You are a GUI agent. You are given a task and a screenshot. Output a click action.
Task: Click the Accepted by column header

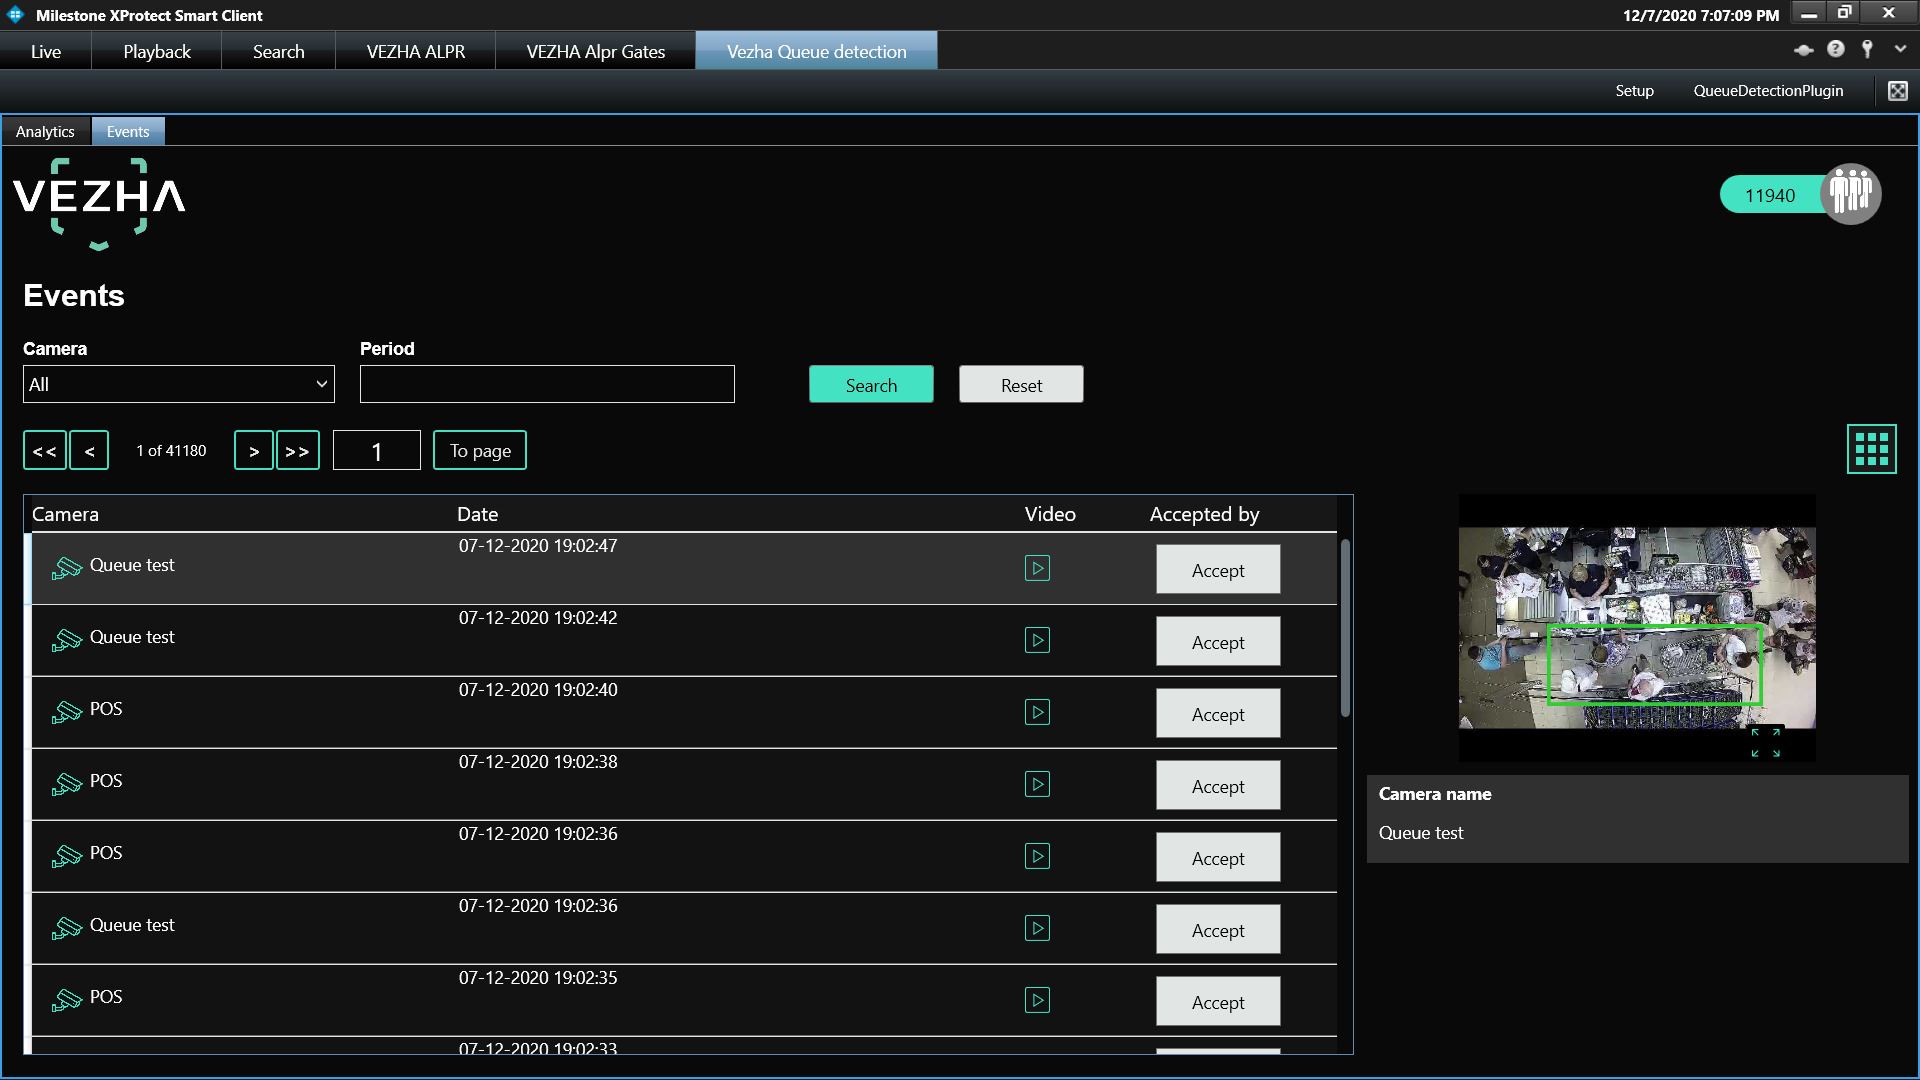tap(1204, 514)
